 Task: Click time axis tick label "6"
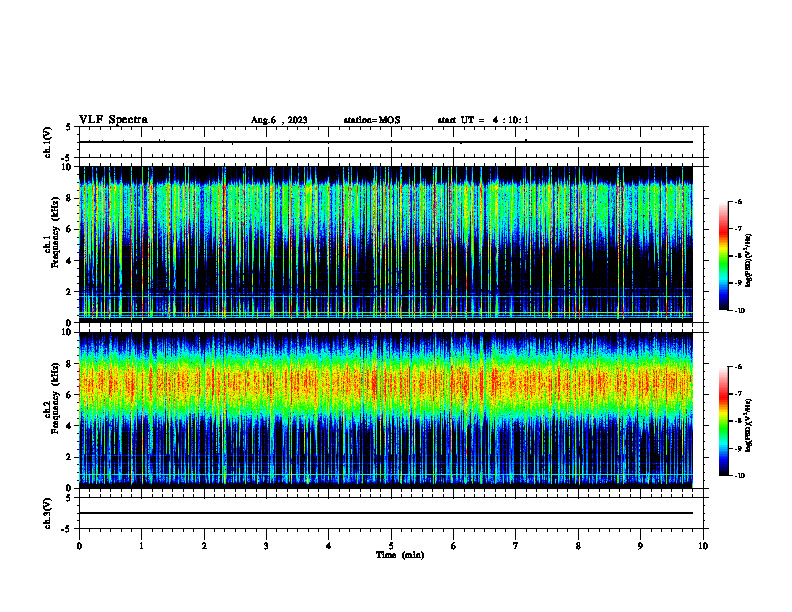[x=454, y=546]
